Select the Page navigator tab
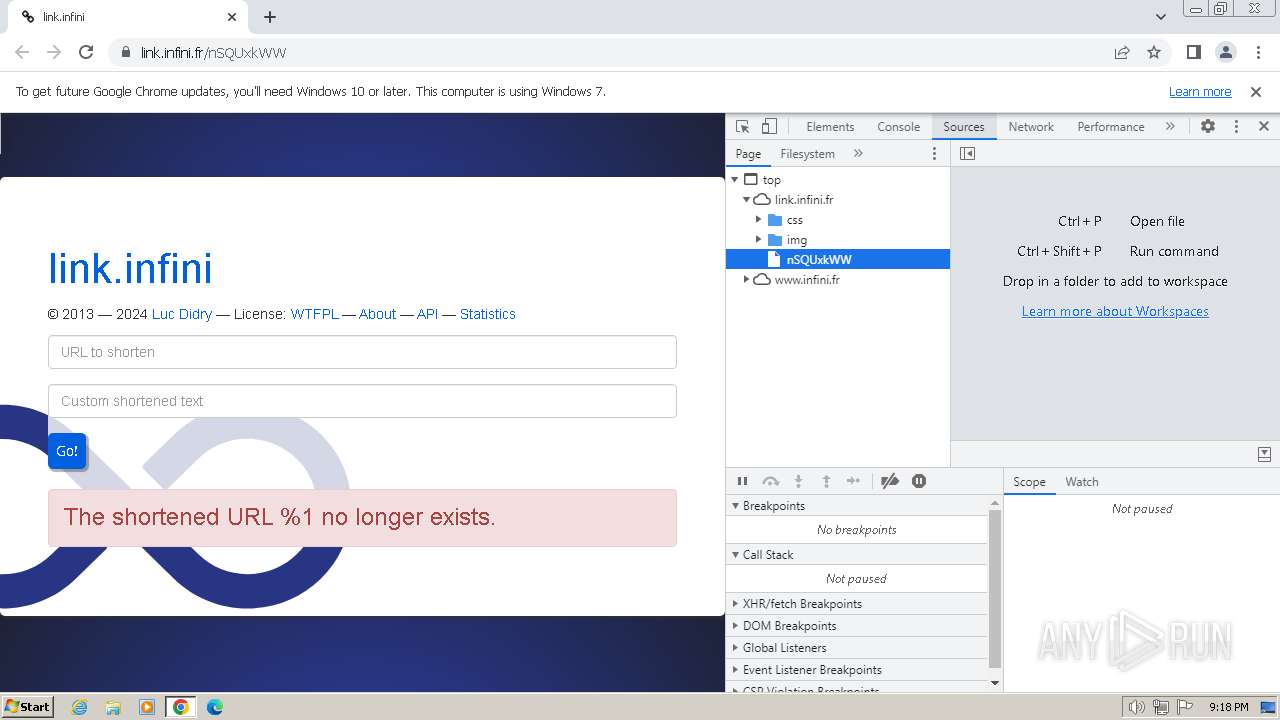Screen dimensions: 1280x720 [748, 154]
